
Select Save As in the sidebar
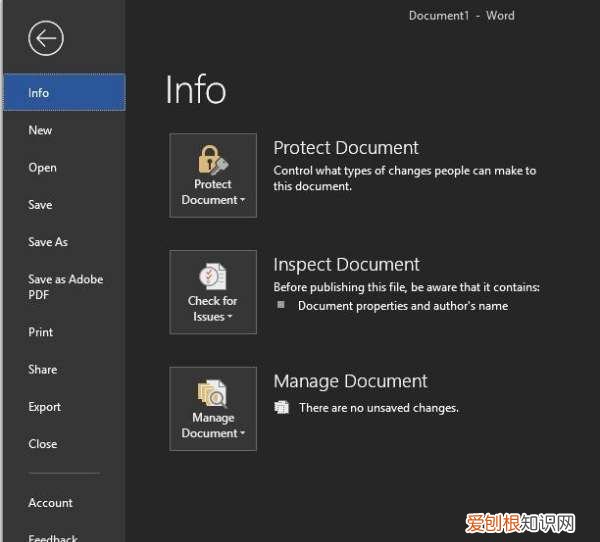[x=48, y=242]
